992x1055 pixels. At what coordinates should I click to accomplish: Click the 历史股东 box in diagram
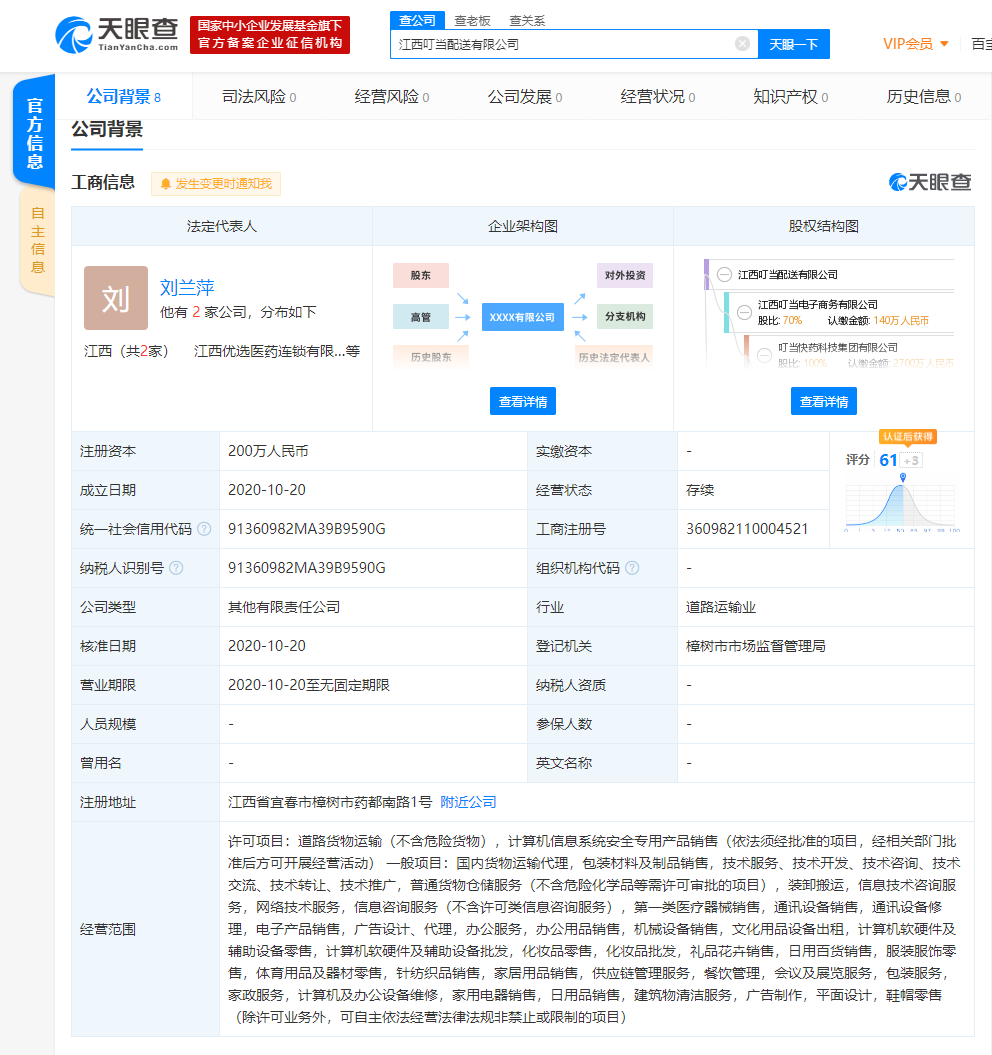(x=431, y=357)
